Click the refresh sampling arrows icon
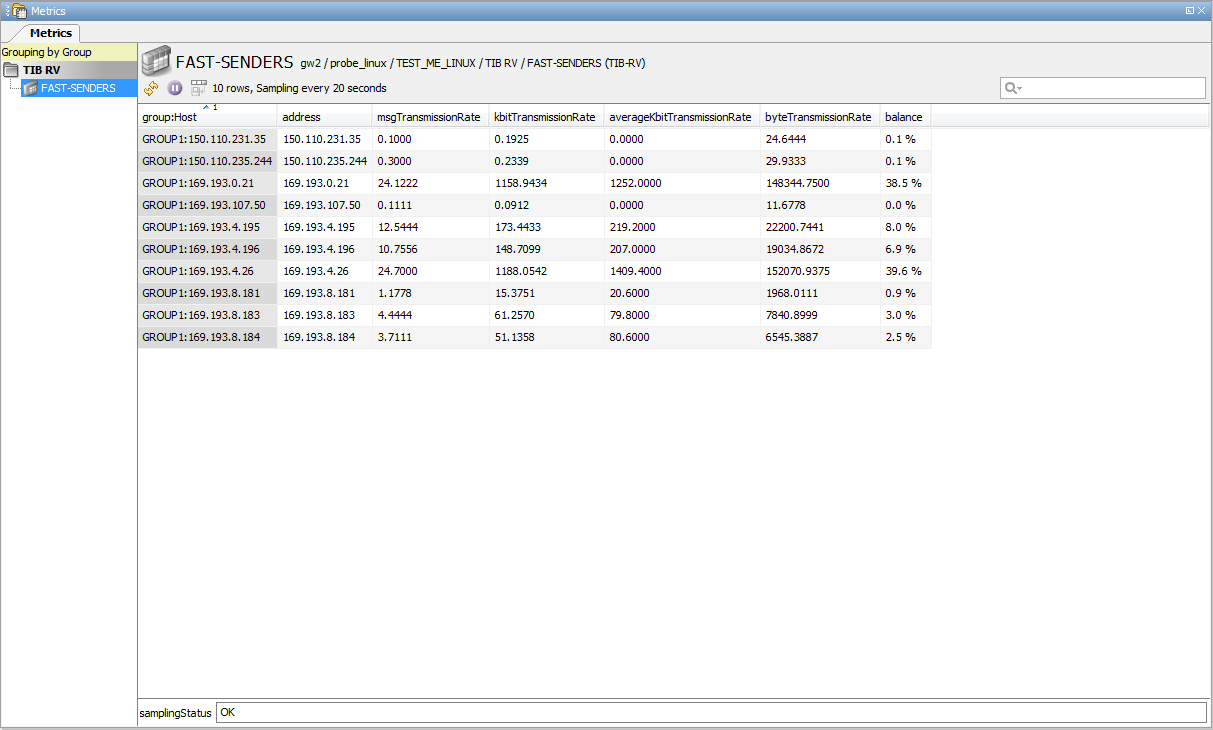This screenshot has width=1213, height=730. tap(151, 88)
